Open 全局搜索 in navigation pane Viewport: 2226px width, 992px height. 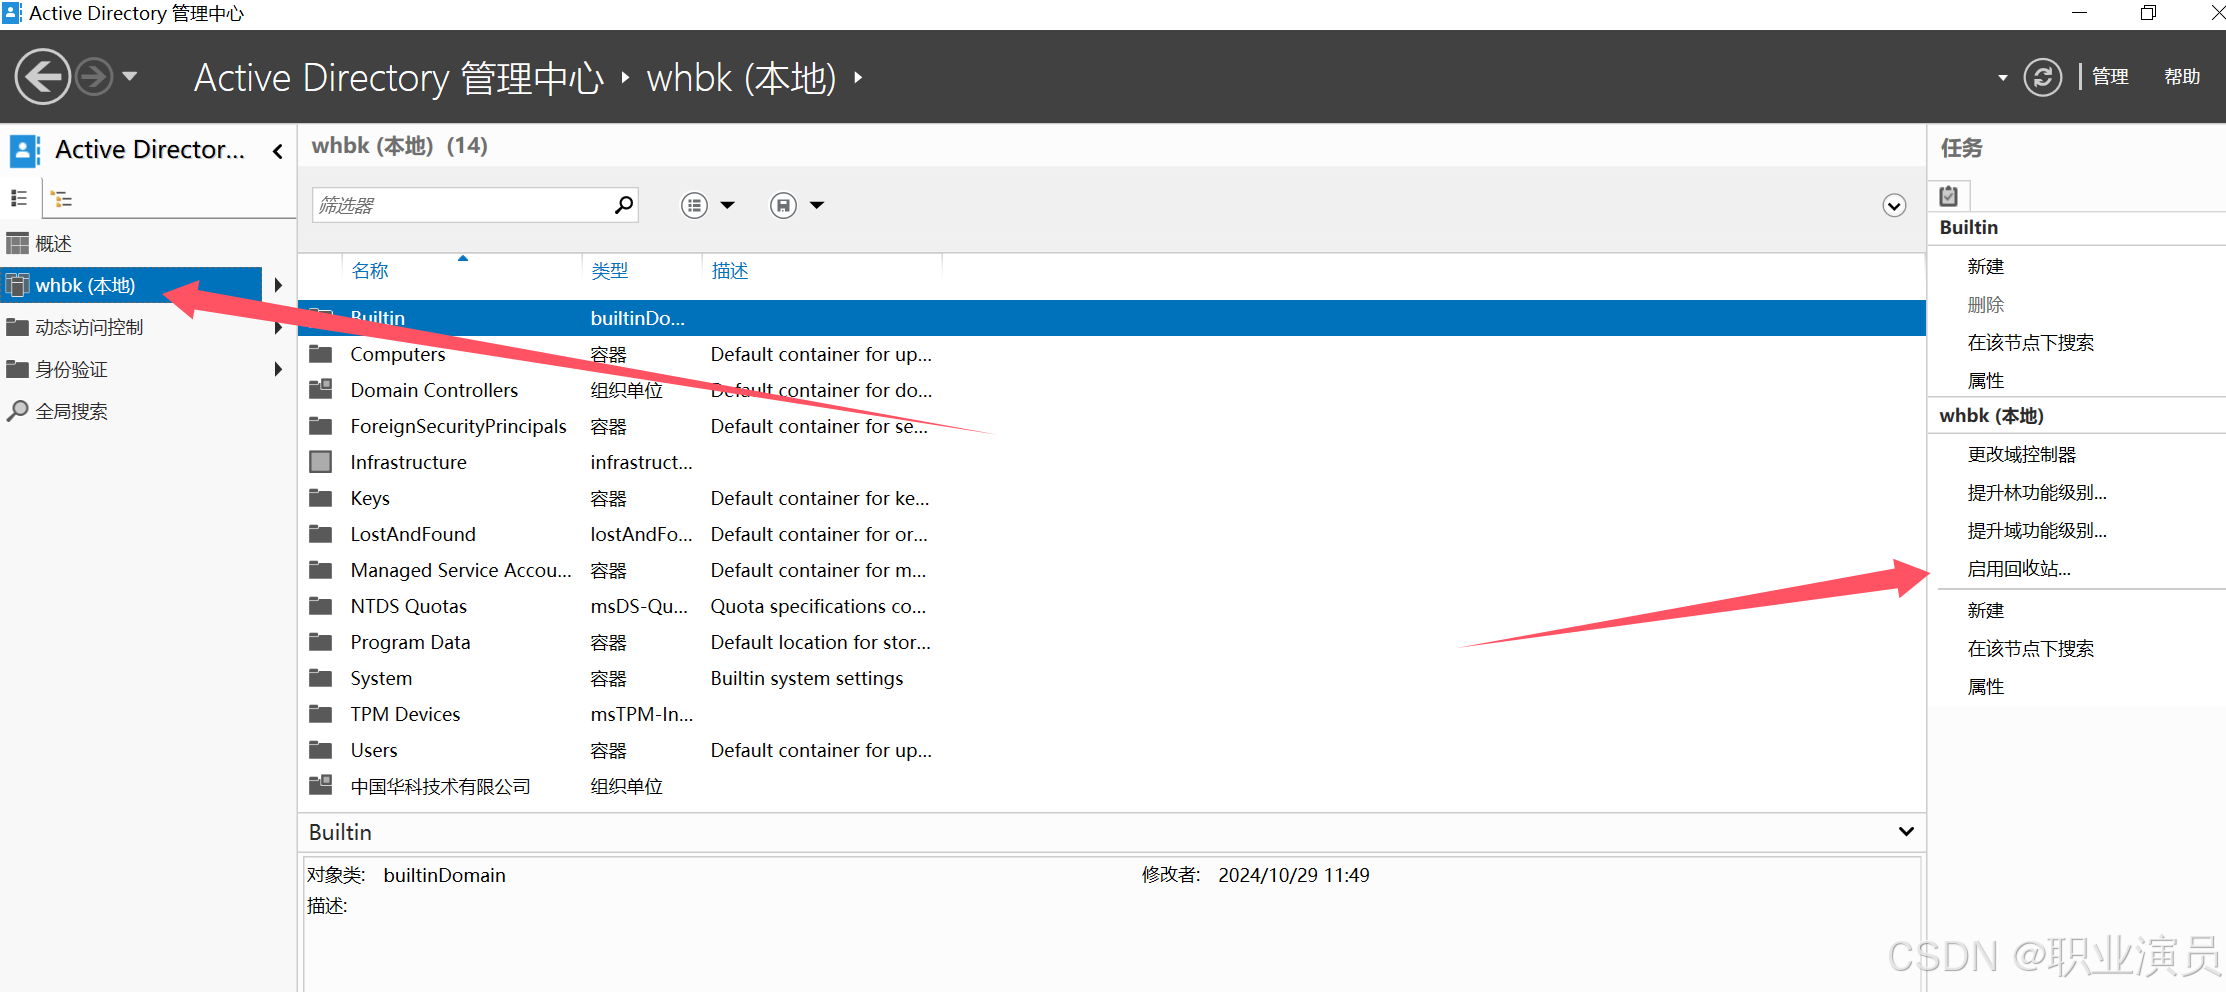pyautogui.click(x=71, y=411)
